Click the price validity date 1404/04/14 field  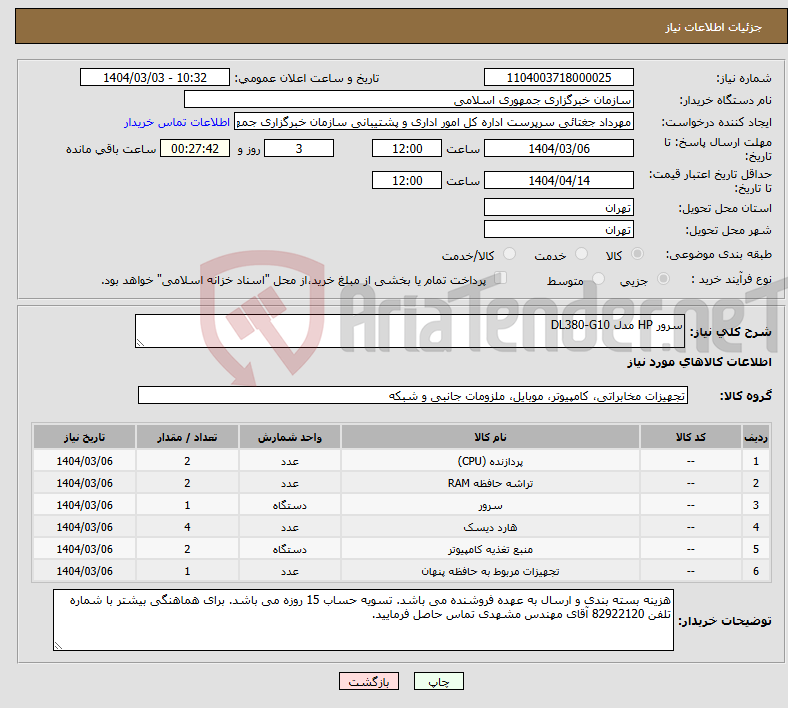558,180
